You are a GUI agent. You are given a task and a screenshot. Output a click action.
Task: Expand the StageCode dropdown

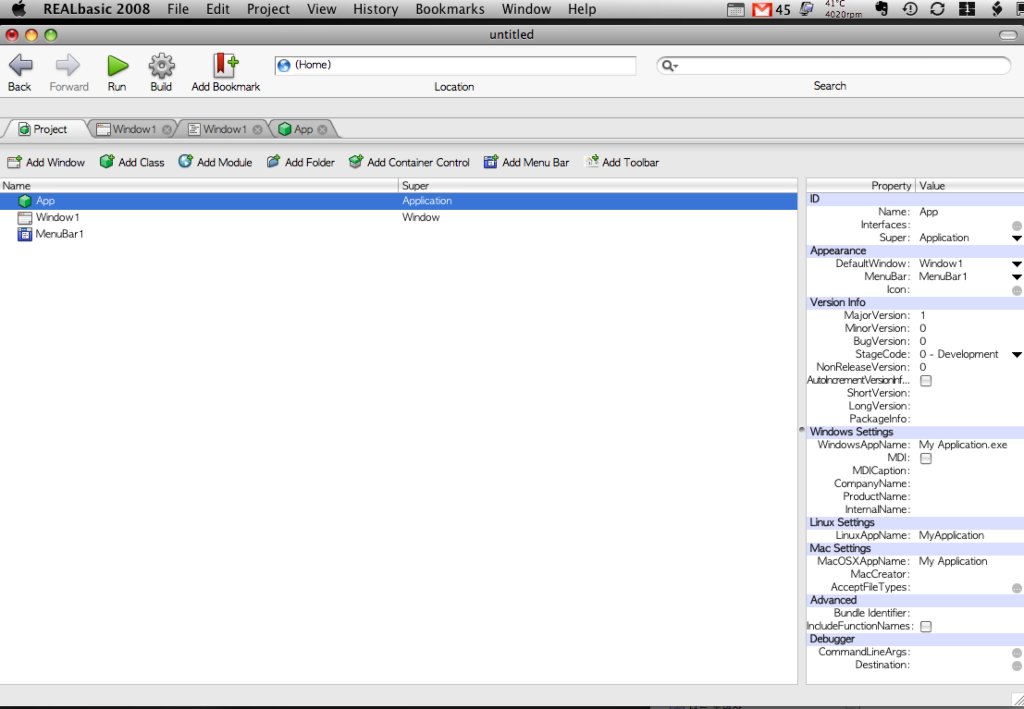pyautogui.click(x=1017, y=355)
